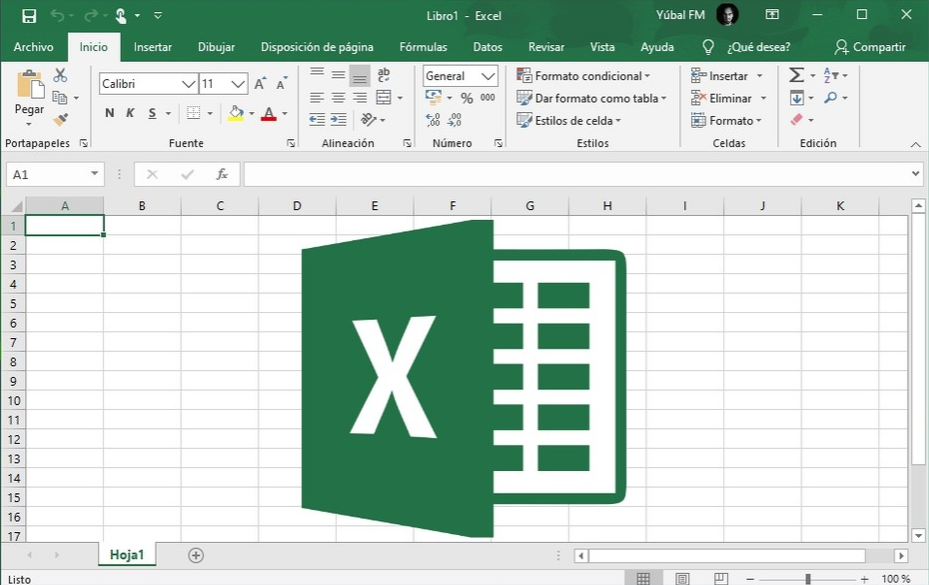This screenshot has width=929, height=585.
Task: Click the Pegar clipboard icon
Action: [x=30, y=84]
